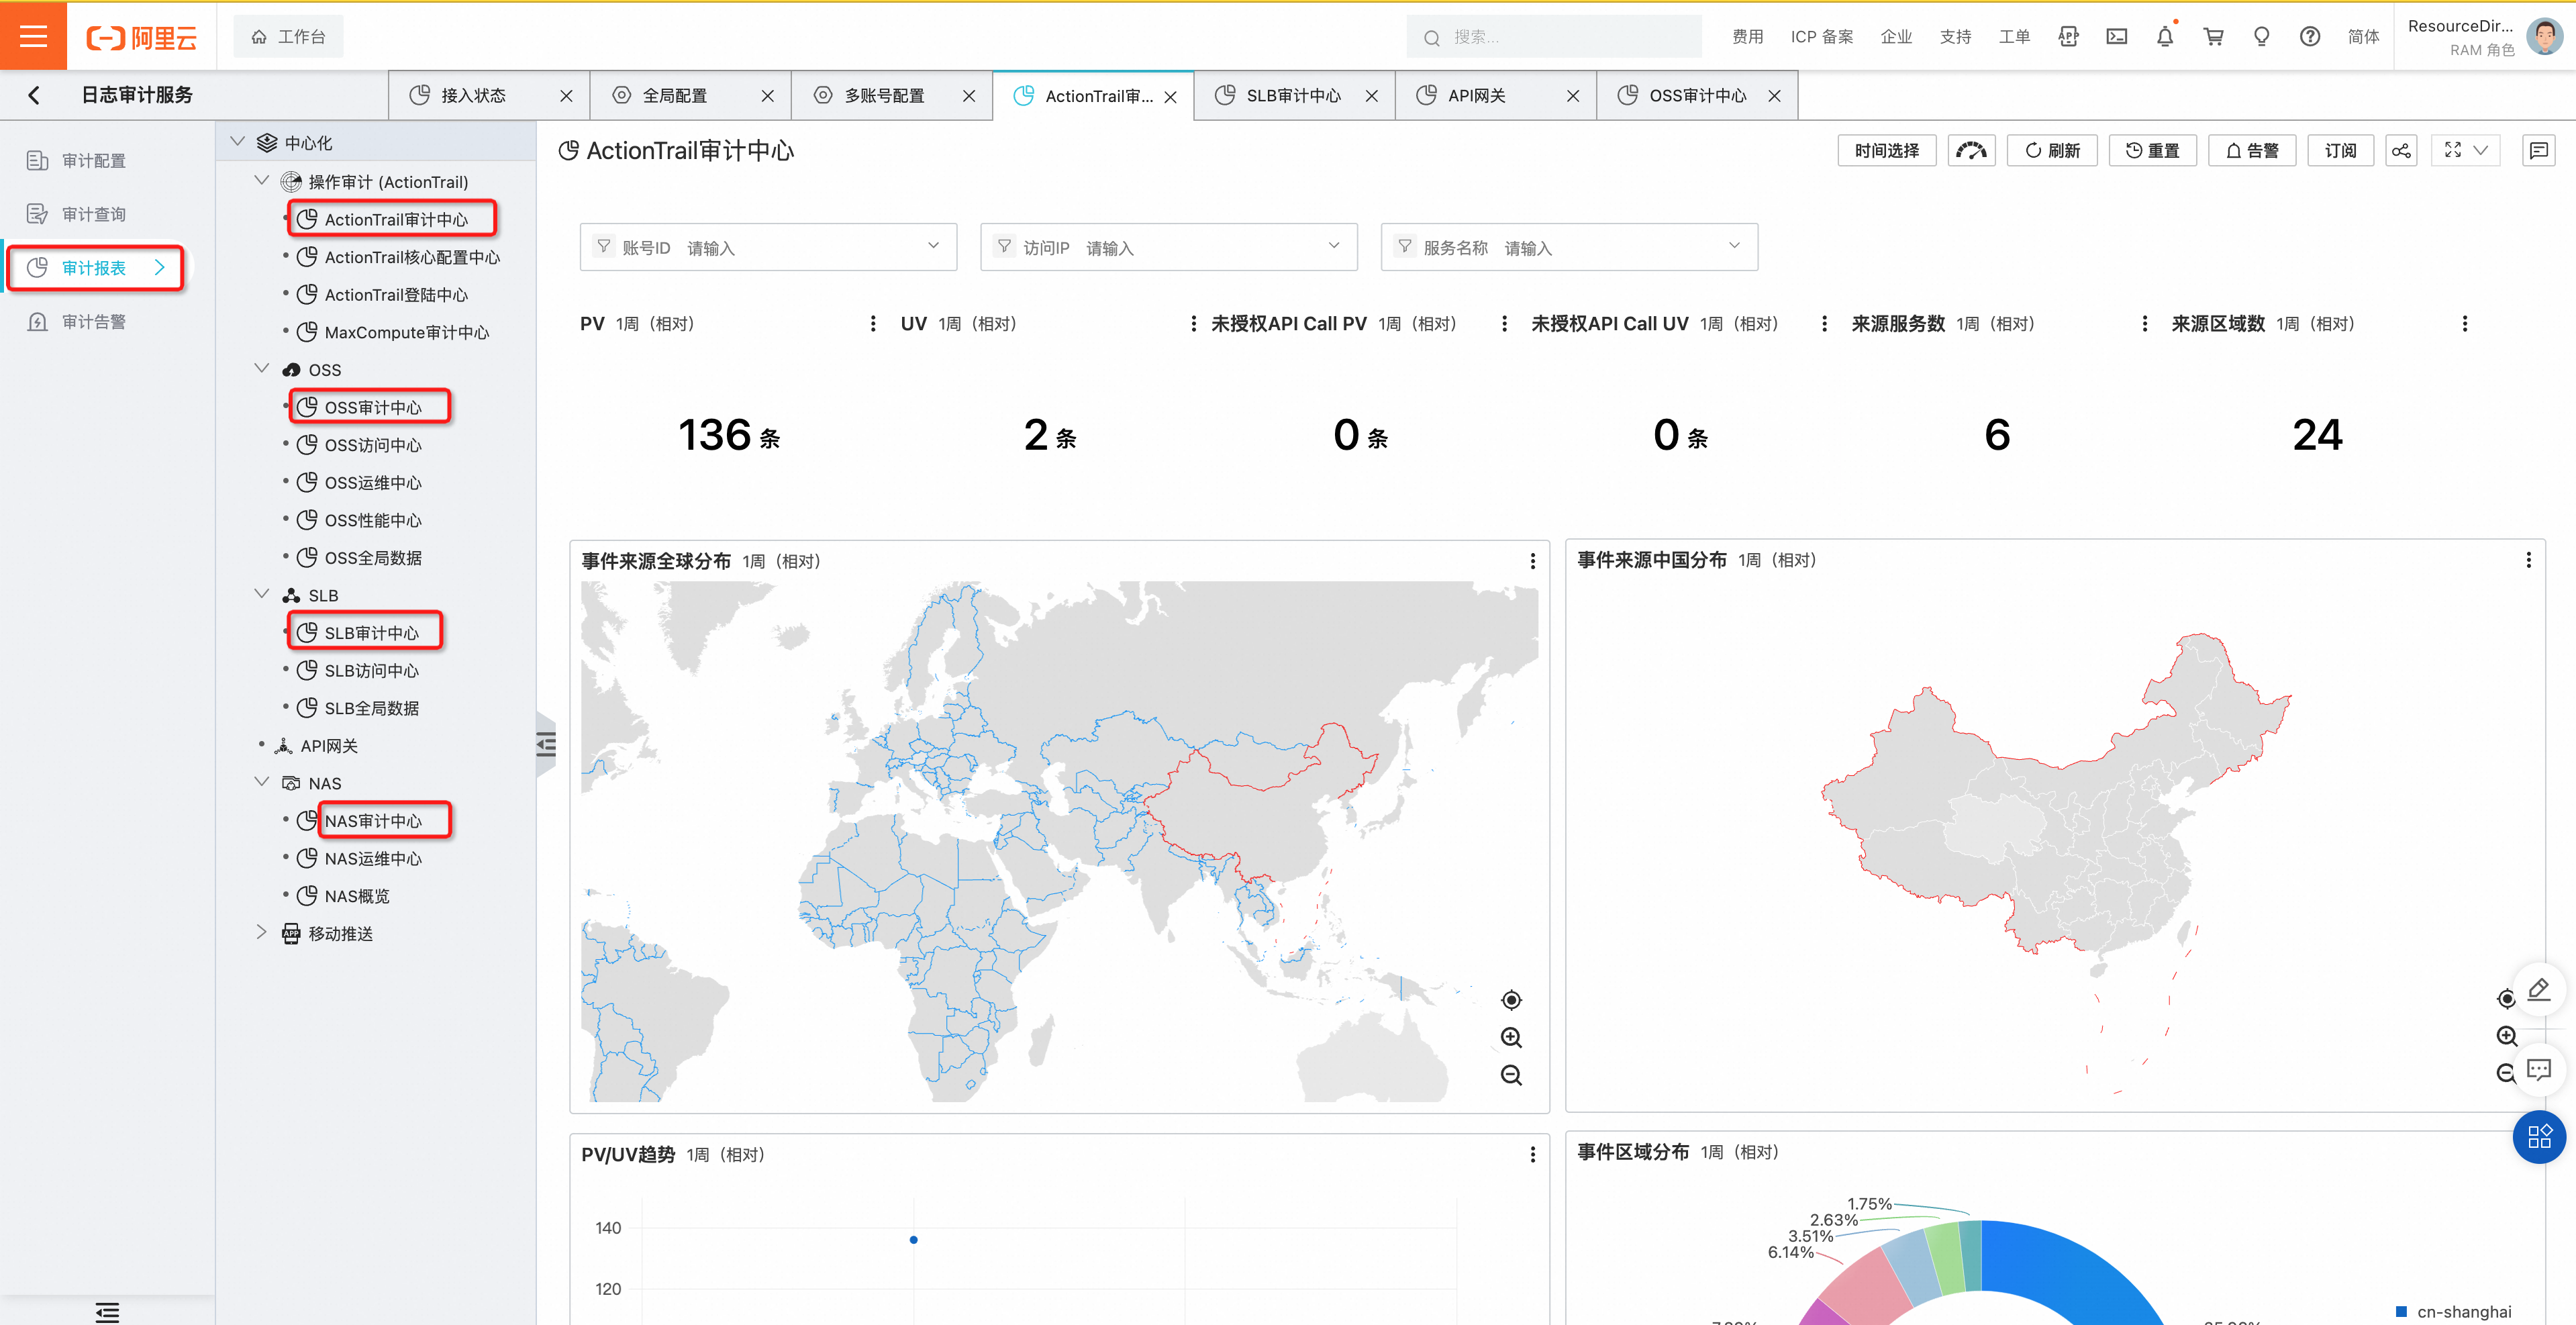Image resolution: width=2576 pixels, height=1325 pixels.
Task: Open PV/UV trend chart options menu
Action: (x=1532, y=1155)
